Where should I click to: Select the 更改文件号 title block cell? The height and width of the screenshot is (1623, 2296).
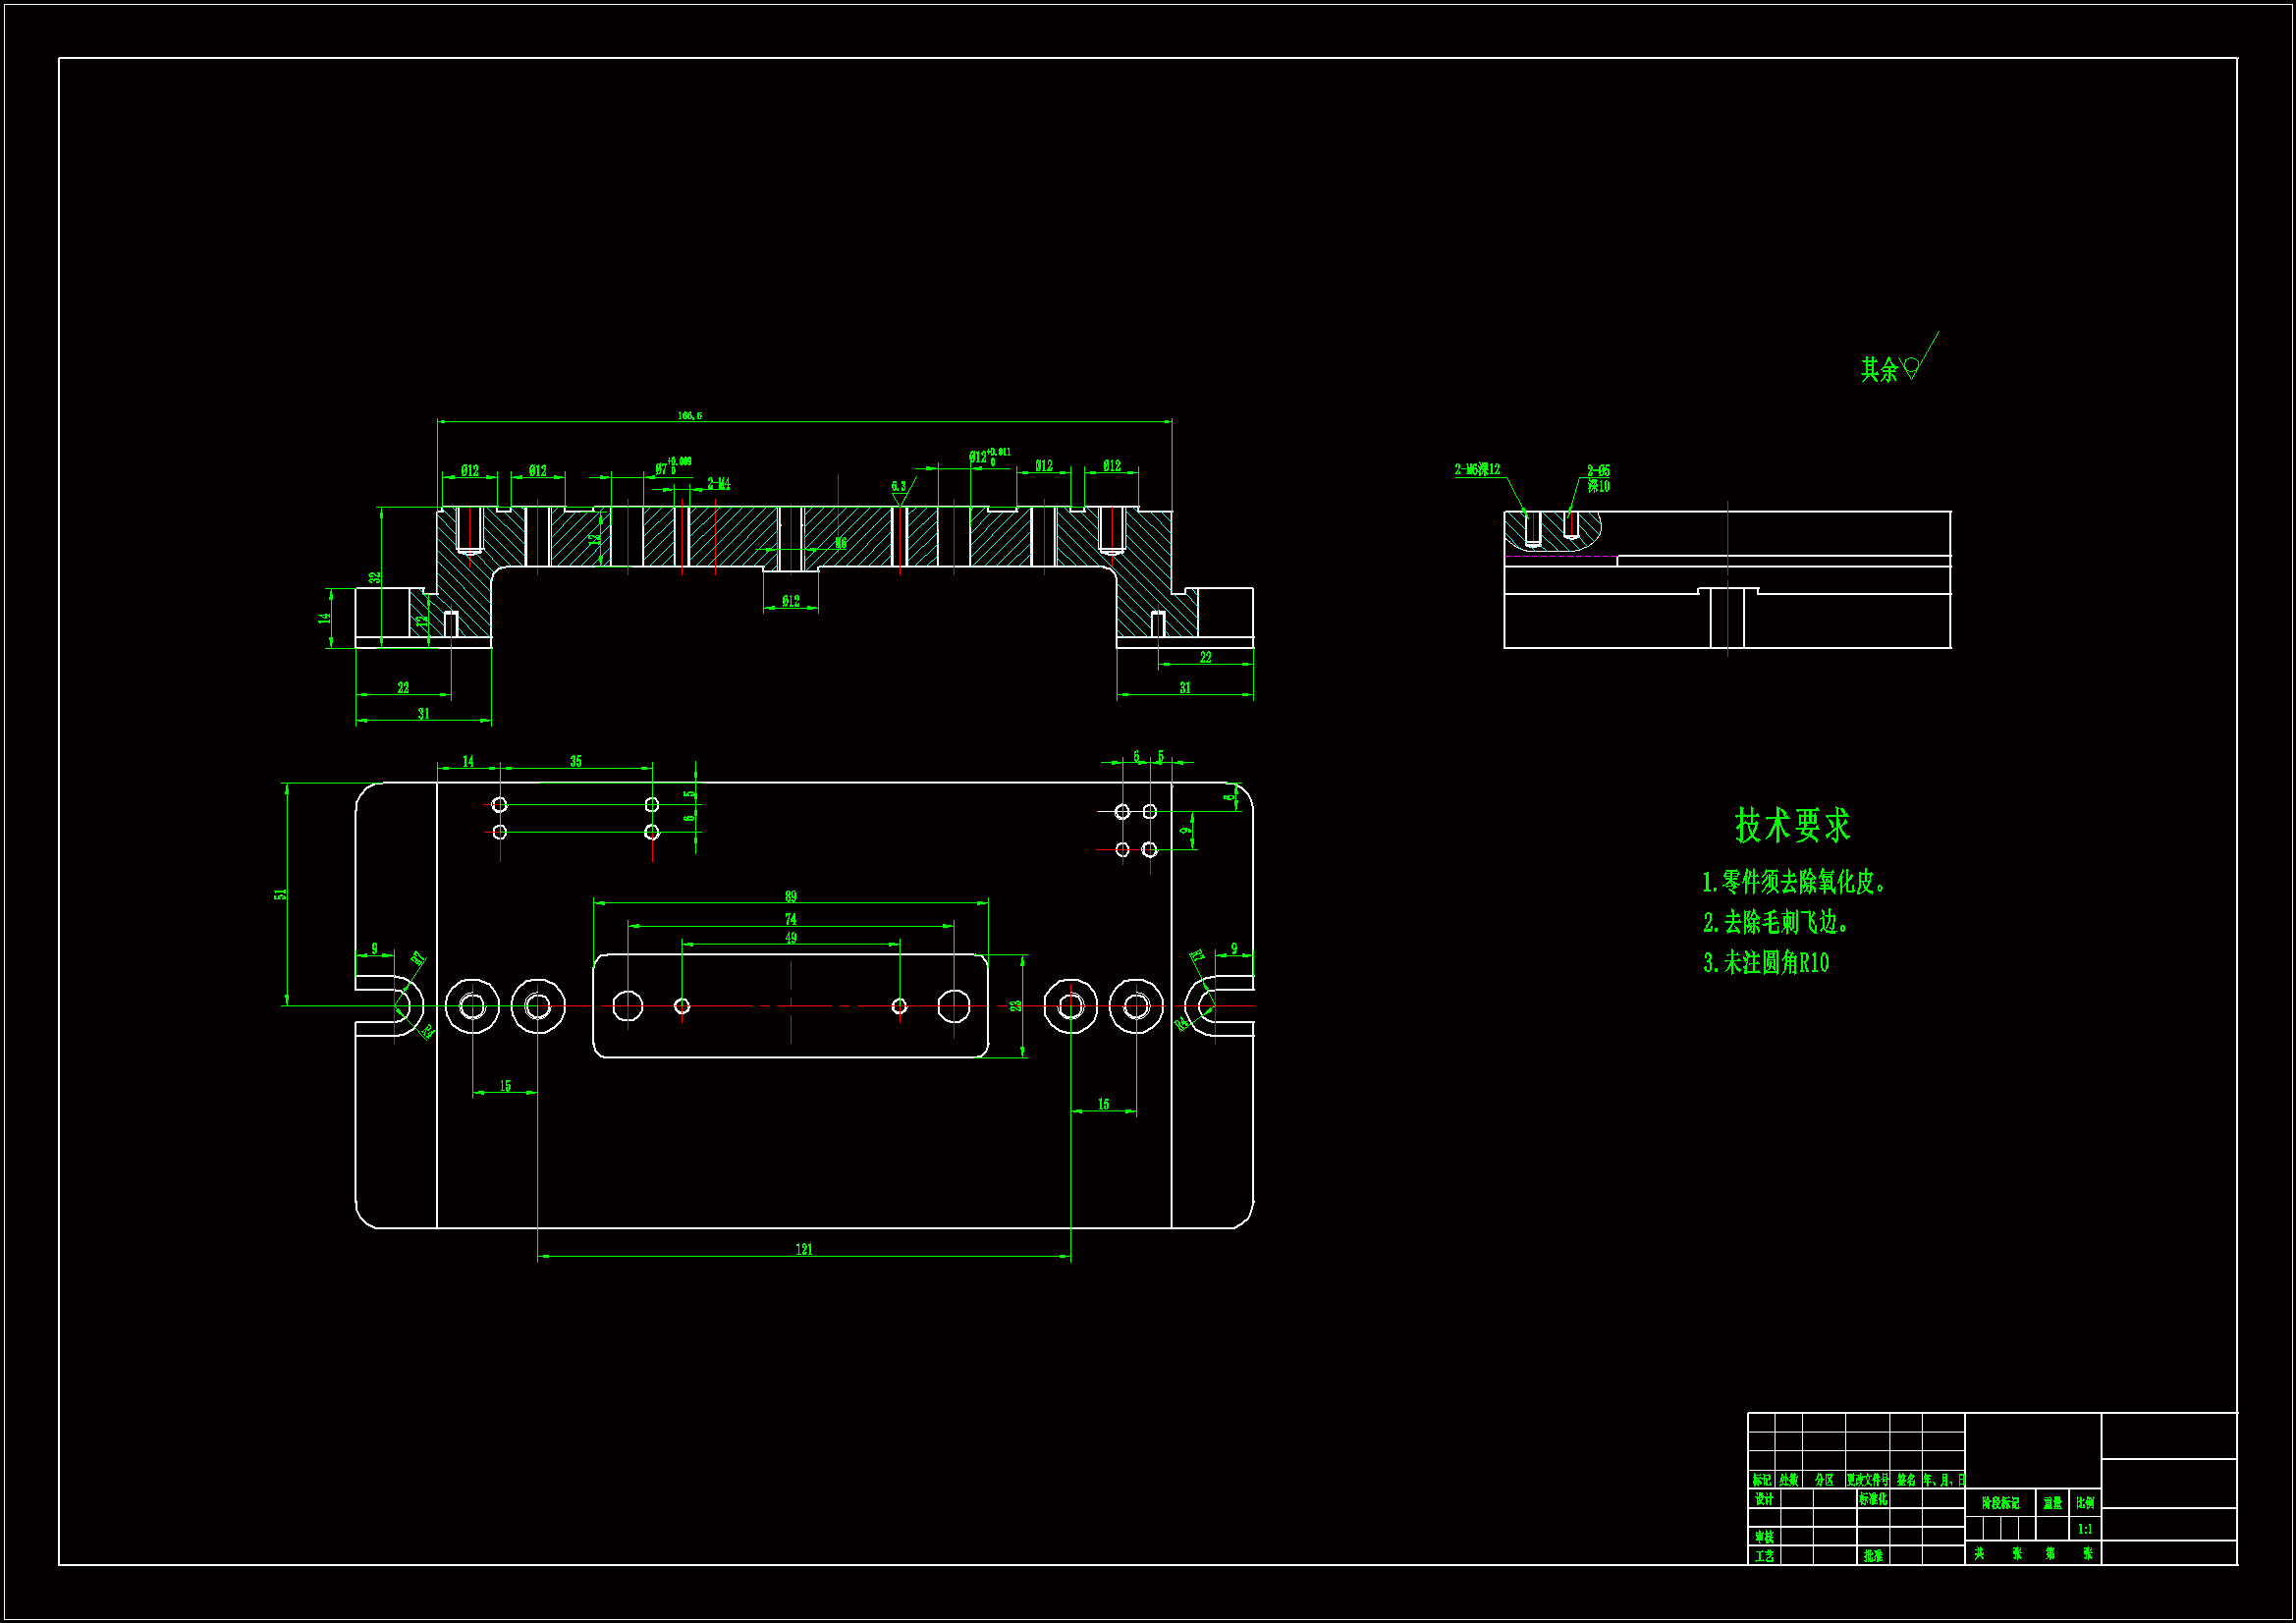click(x=1868, y=1480)
